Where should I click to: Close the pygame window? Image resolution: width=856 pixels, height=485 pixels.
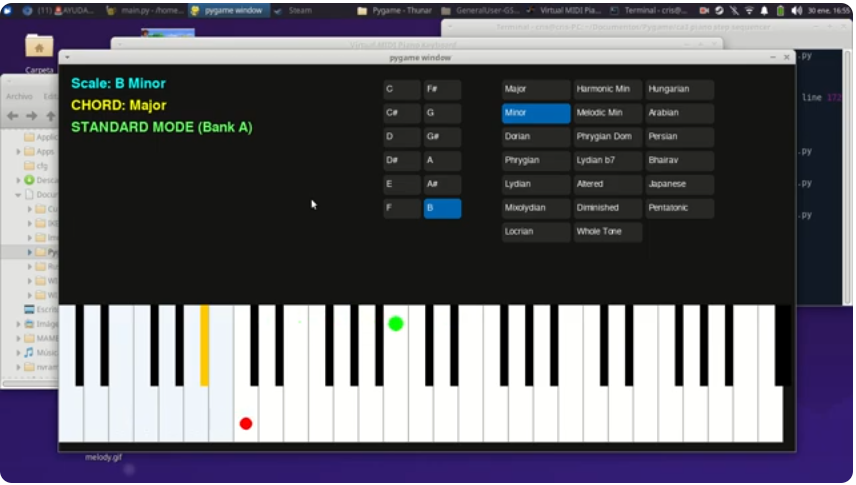(787, 57)
